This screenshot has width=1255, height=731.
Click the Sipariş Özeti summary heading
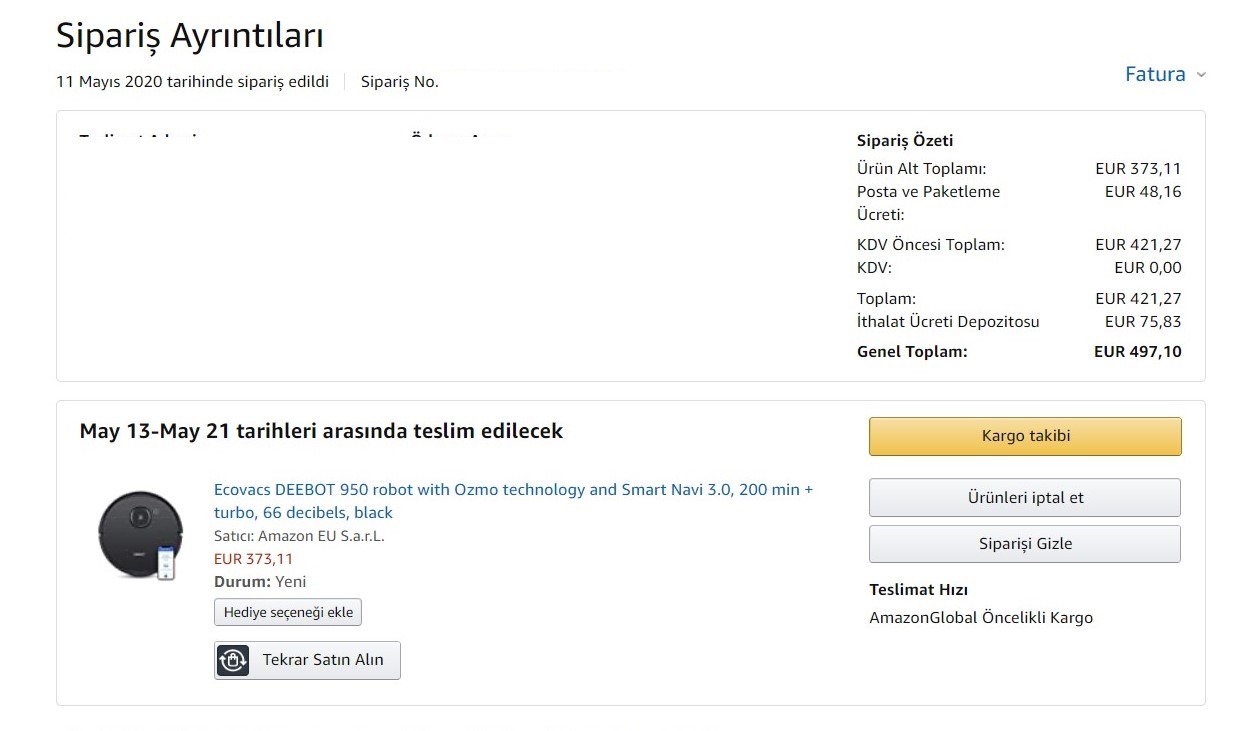905,141
